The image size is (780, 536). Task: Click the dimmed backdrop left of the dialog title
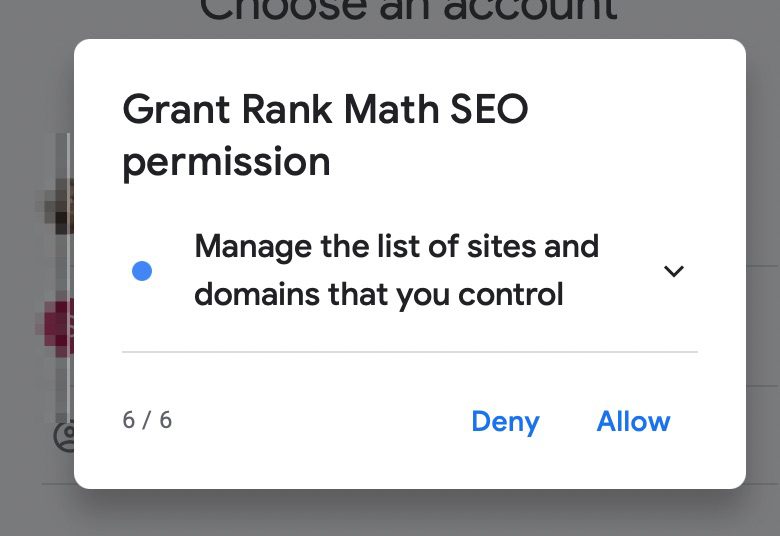[36, 110]
